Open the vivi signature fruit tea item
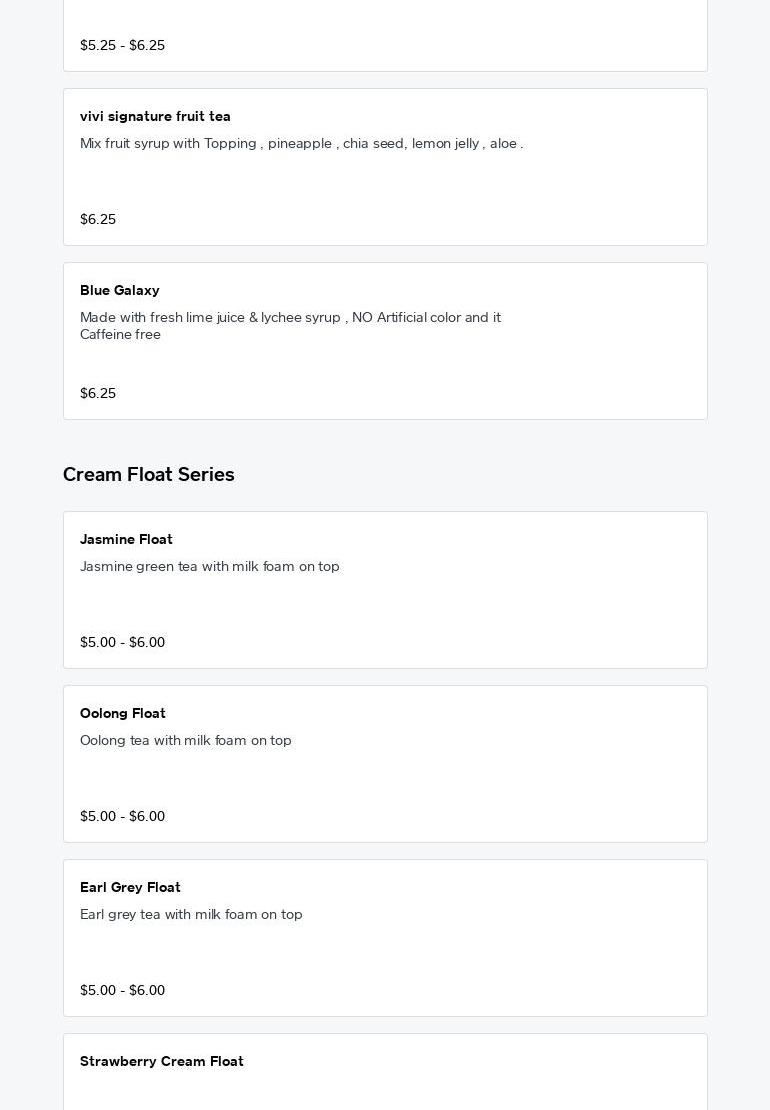 coord(155,117)
